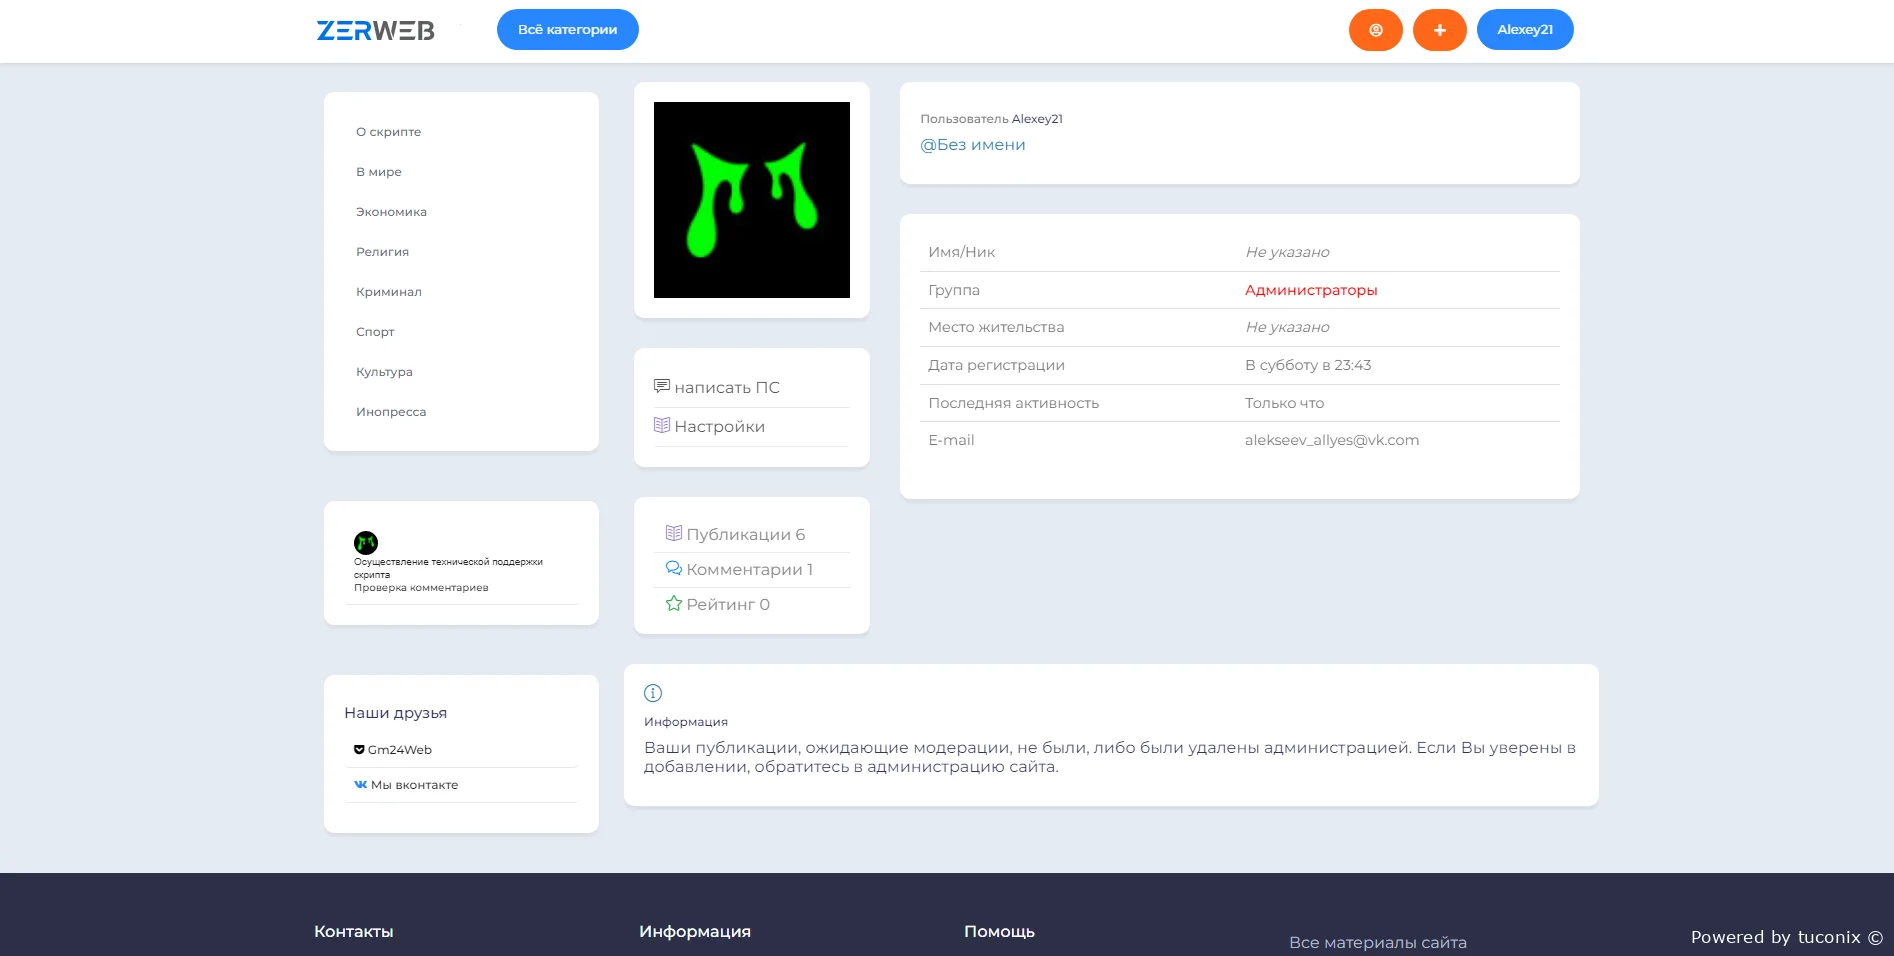Open the Alexey21 account button
Image resolution: width=1894 pixels, height=956 pixels.
[1525, 30]
